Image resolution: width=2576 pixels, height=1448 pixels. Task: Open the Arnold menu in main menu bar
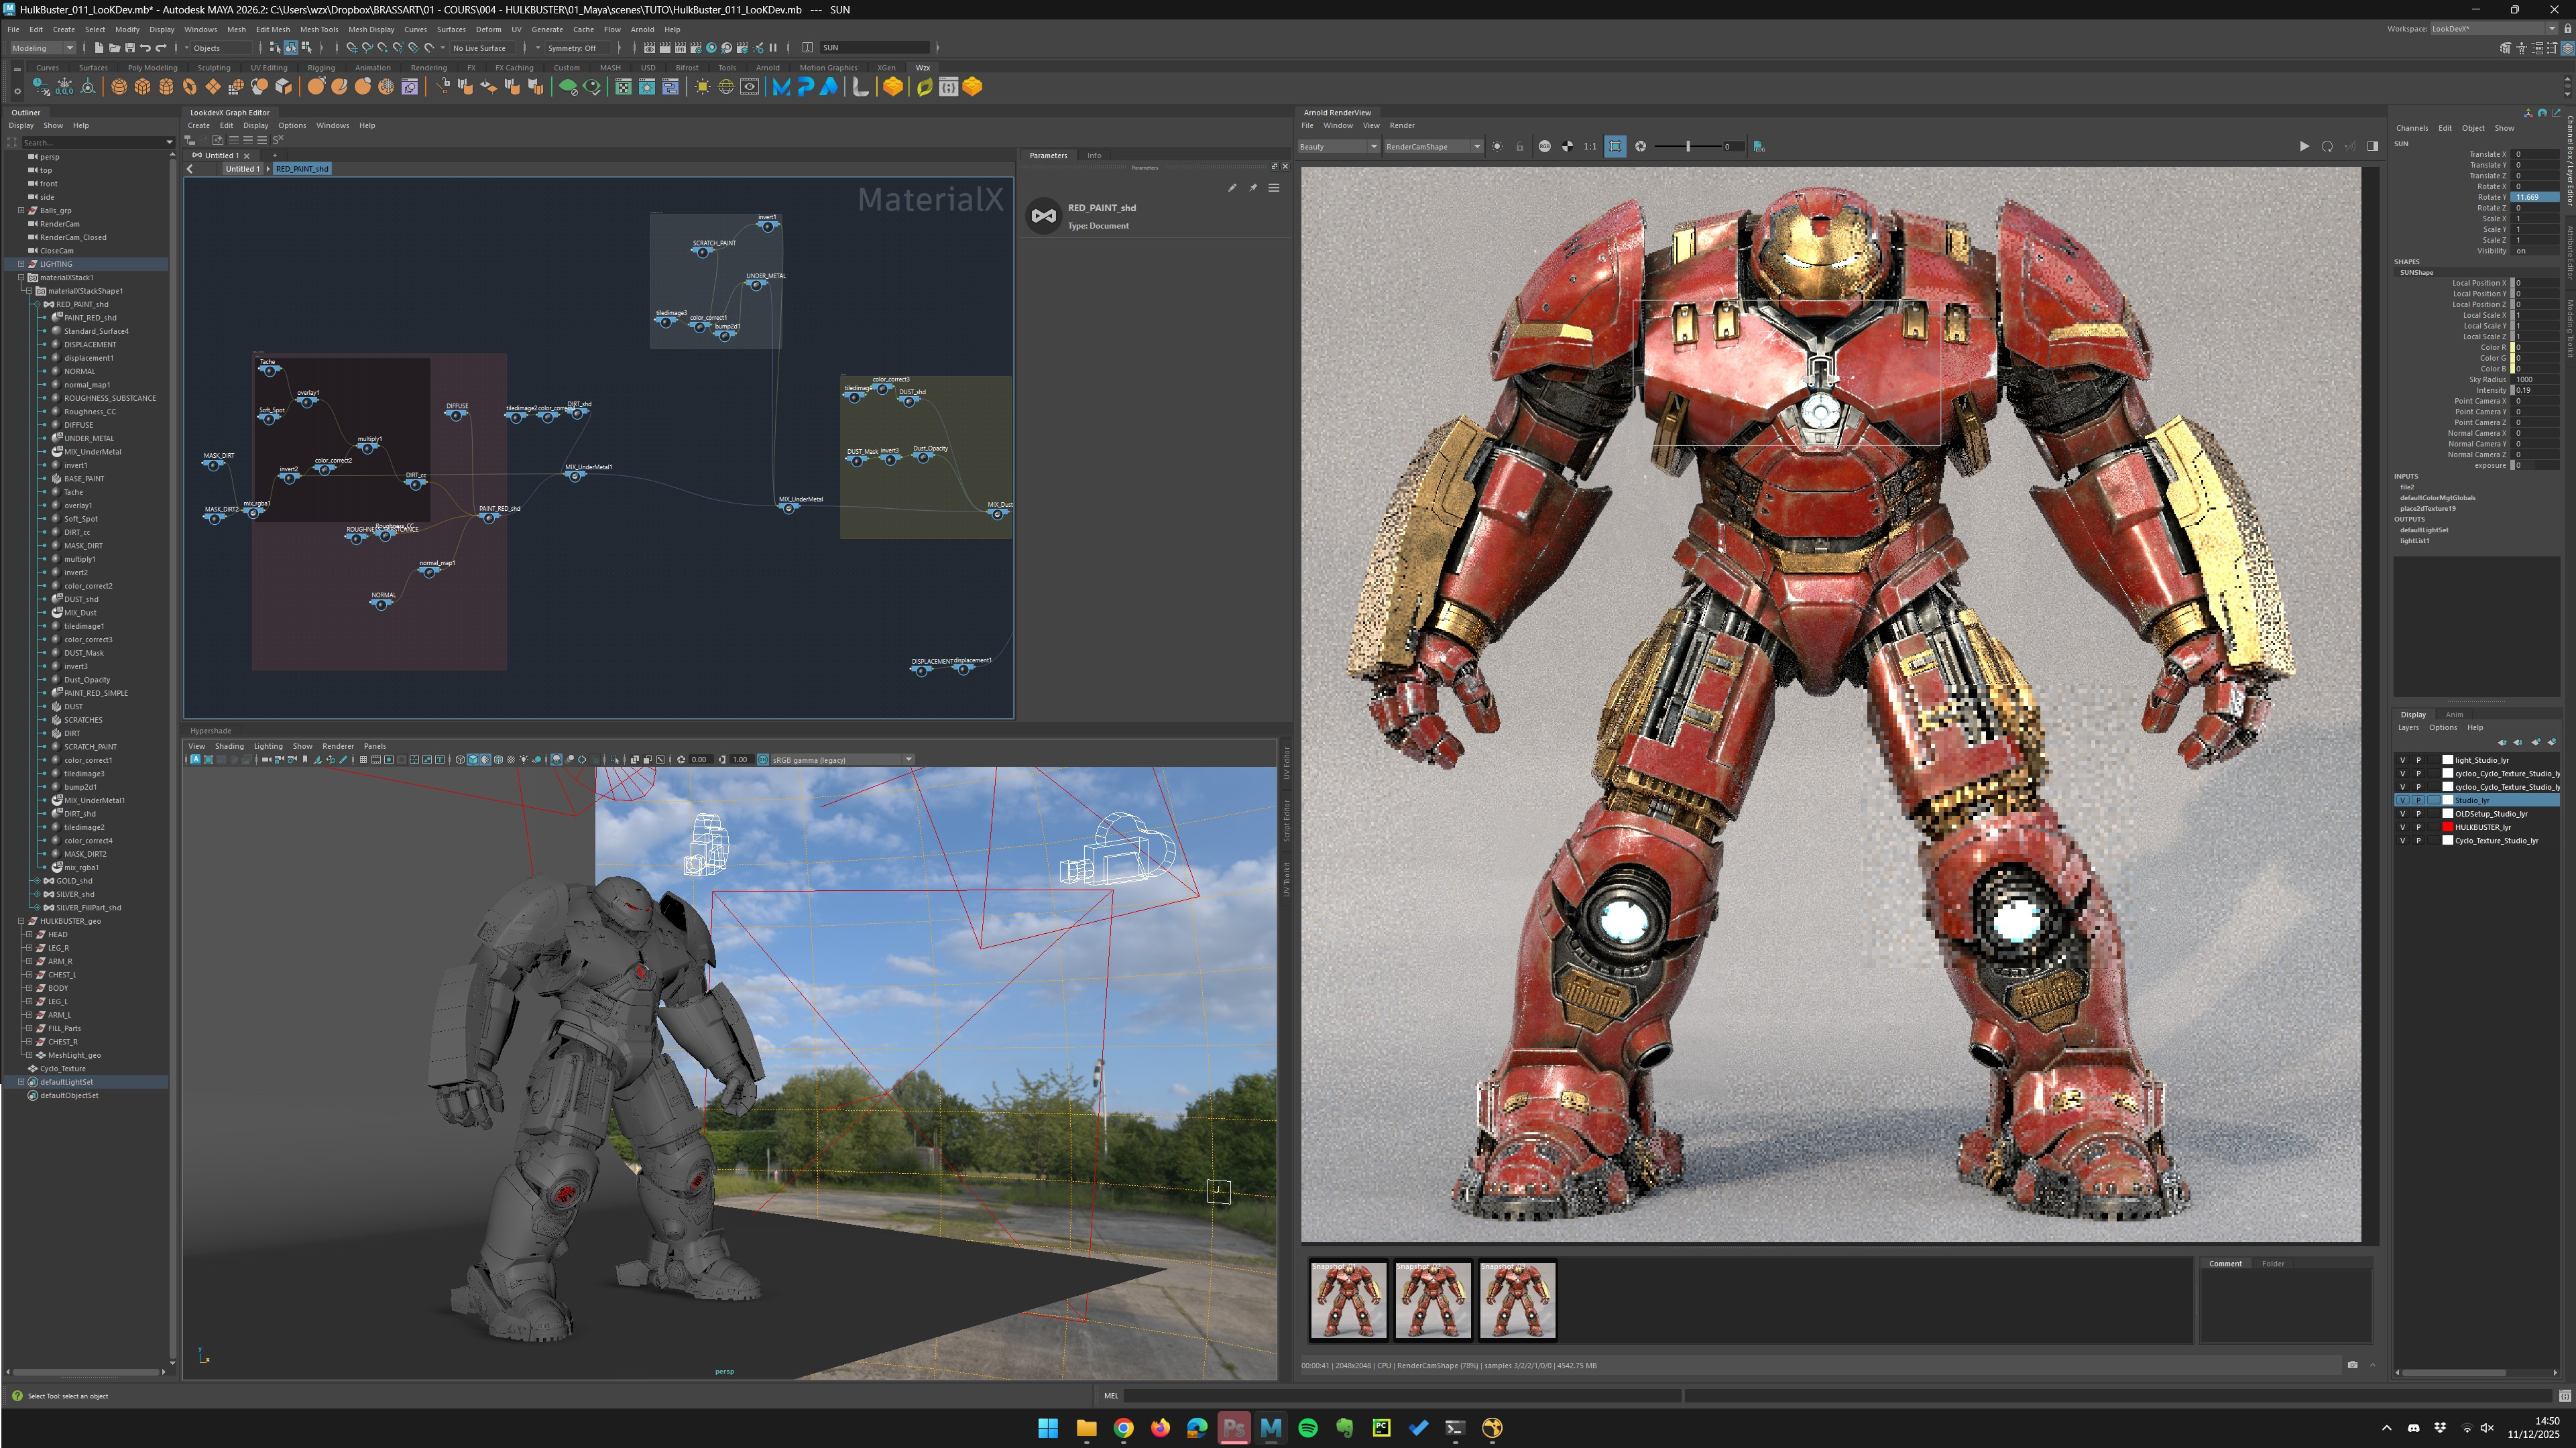point(642,29)
